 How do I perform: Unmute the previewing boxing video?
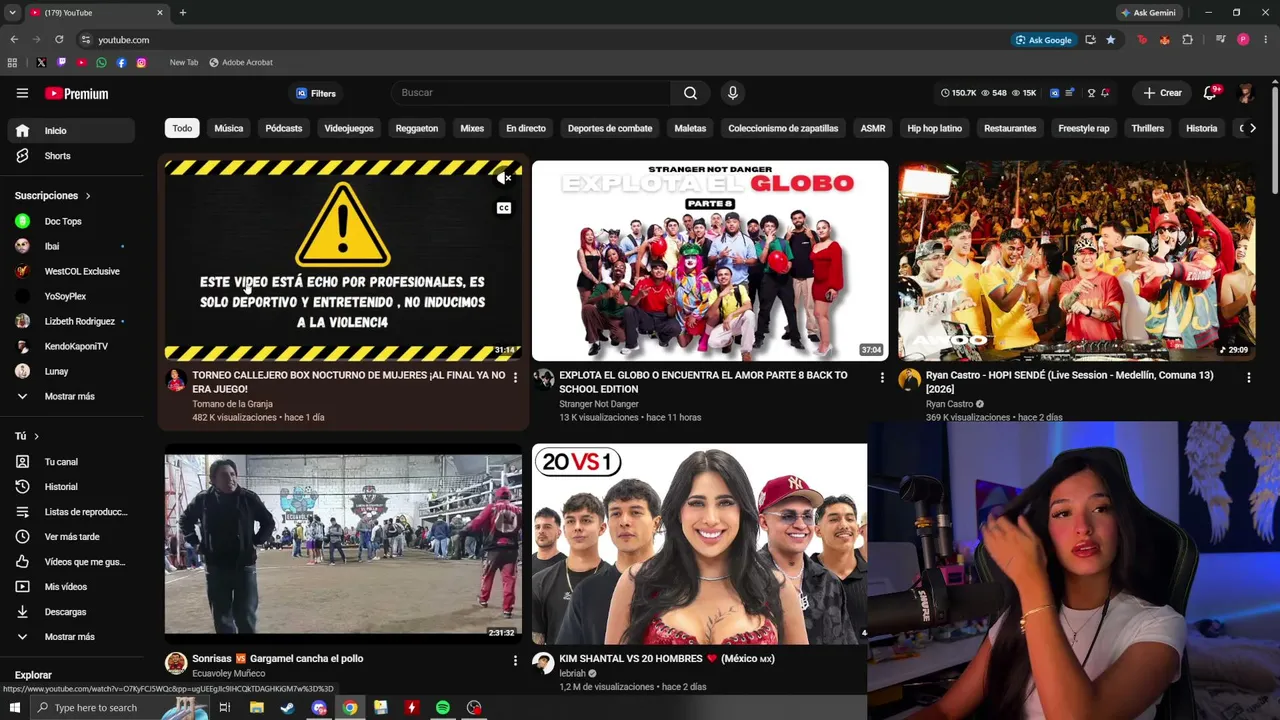[x=504, y=178]
